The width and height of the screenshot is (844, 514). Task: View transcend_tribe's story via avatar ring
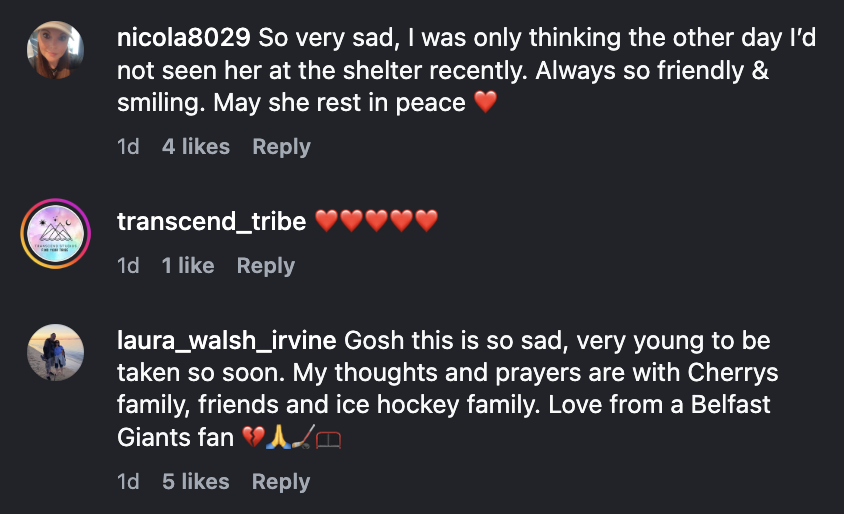[55, 235]
